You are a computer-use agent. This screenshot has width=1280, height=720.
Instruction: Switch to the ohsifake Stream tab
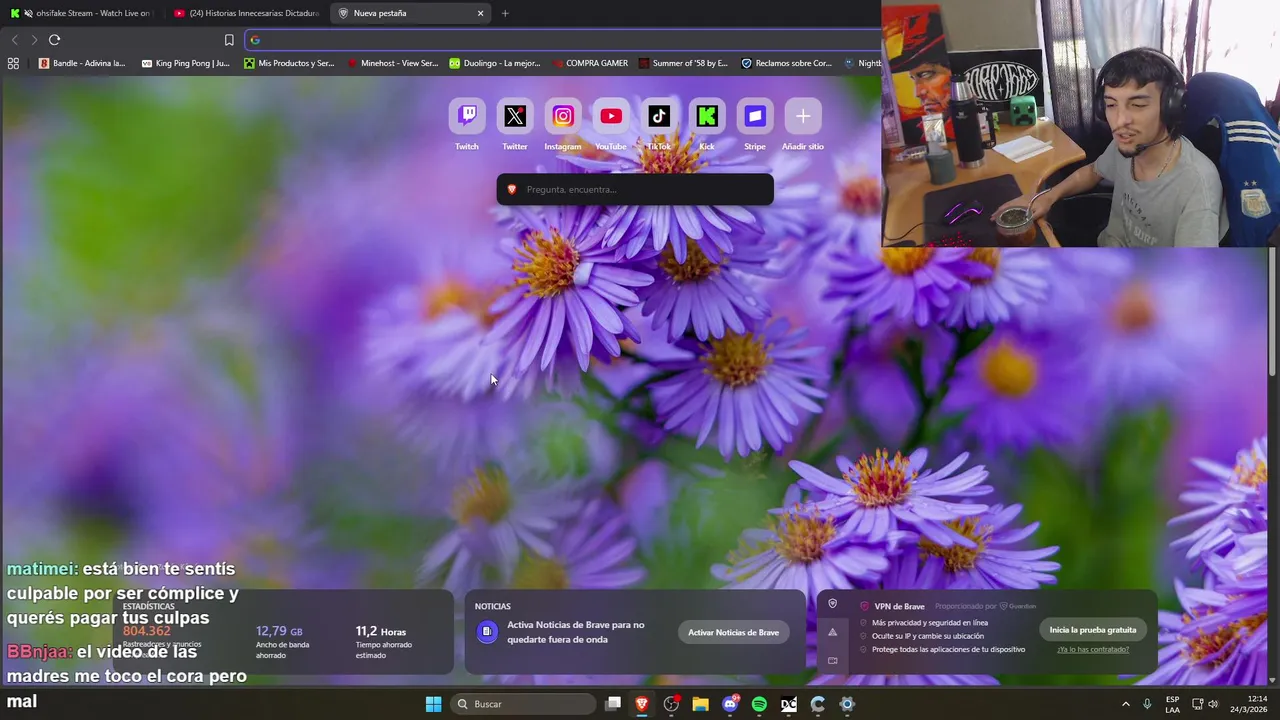80,13
